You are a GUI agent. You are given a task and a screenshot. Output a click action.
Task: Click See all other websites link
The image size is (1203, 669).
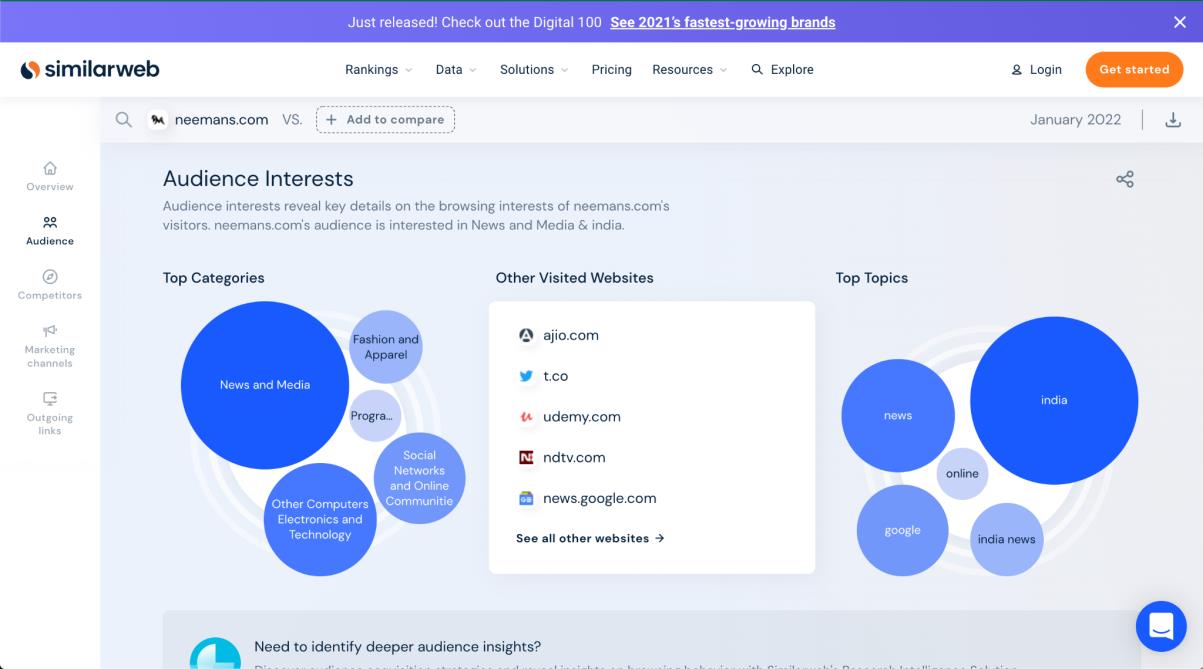point(590,538)
